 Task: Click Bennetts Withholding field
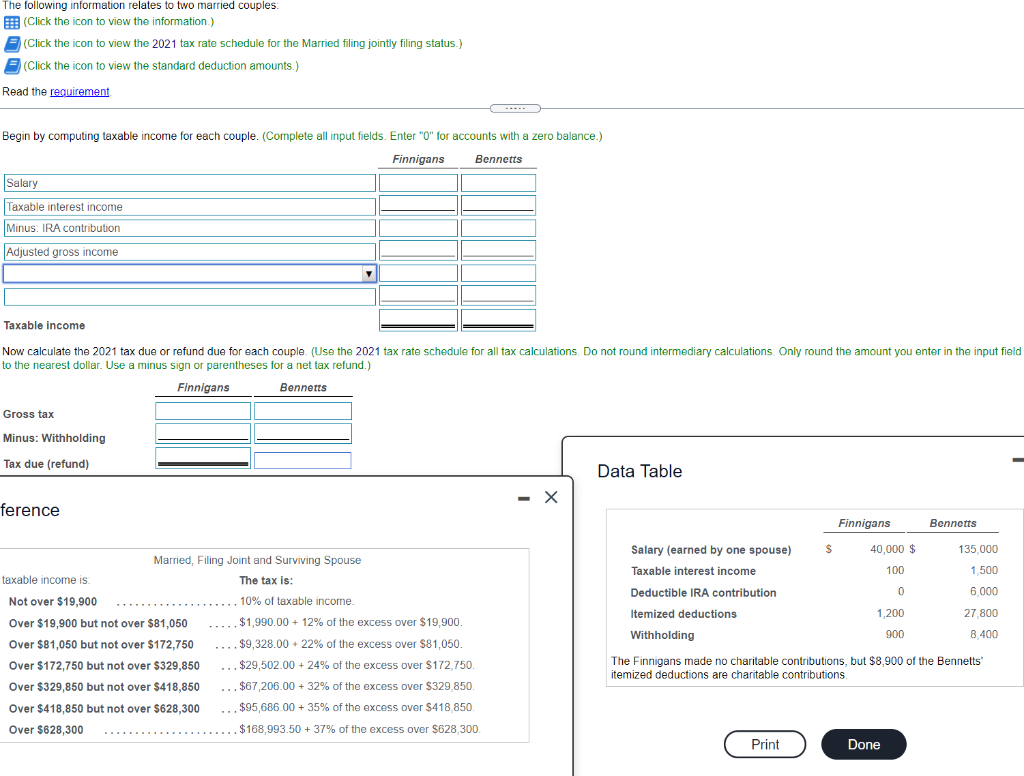[x=302, y=434]
